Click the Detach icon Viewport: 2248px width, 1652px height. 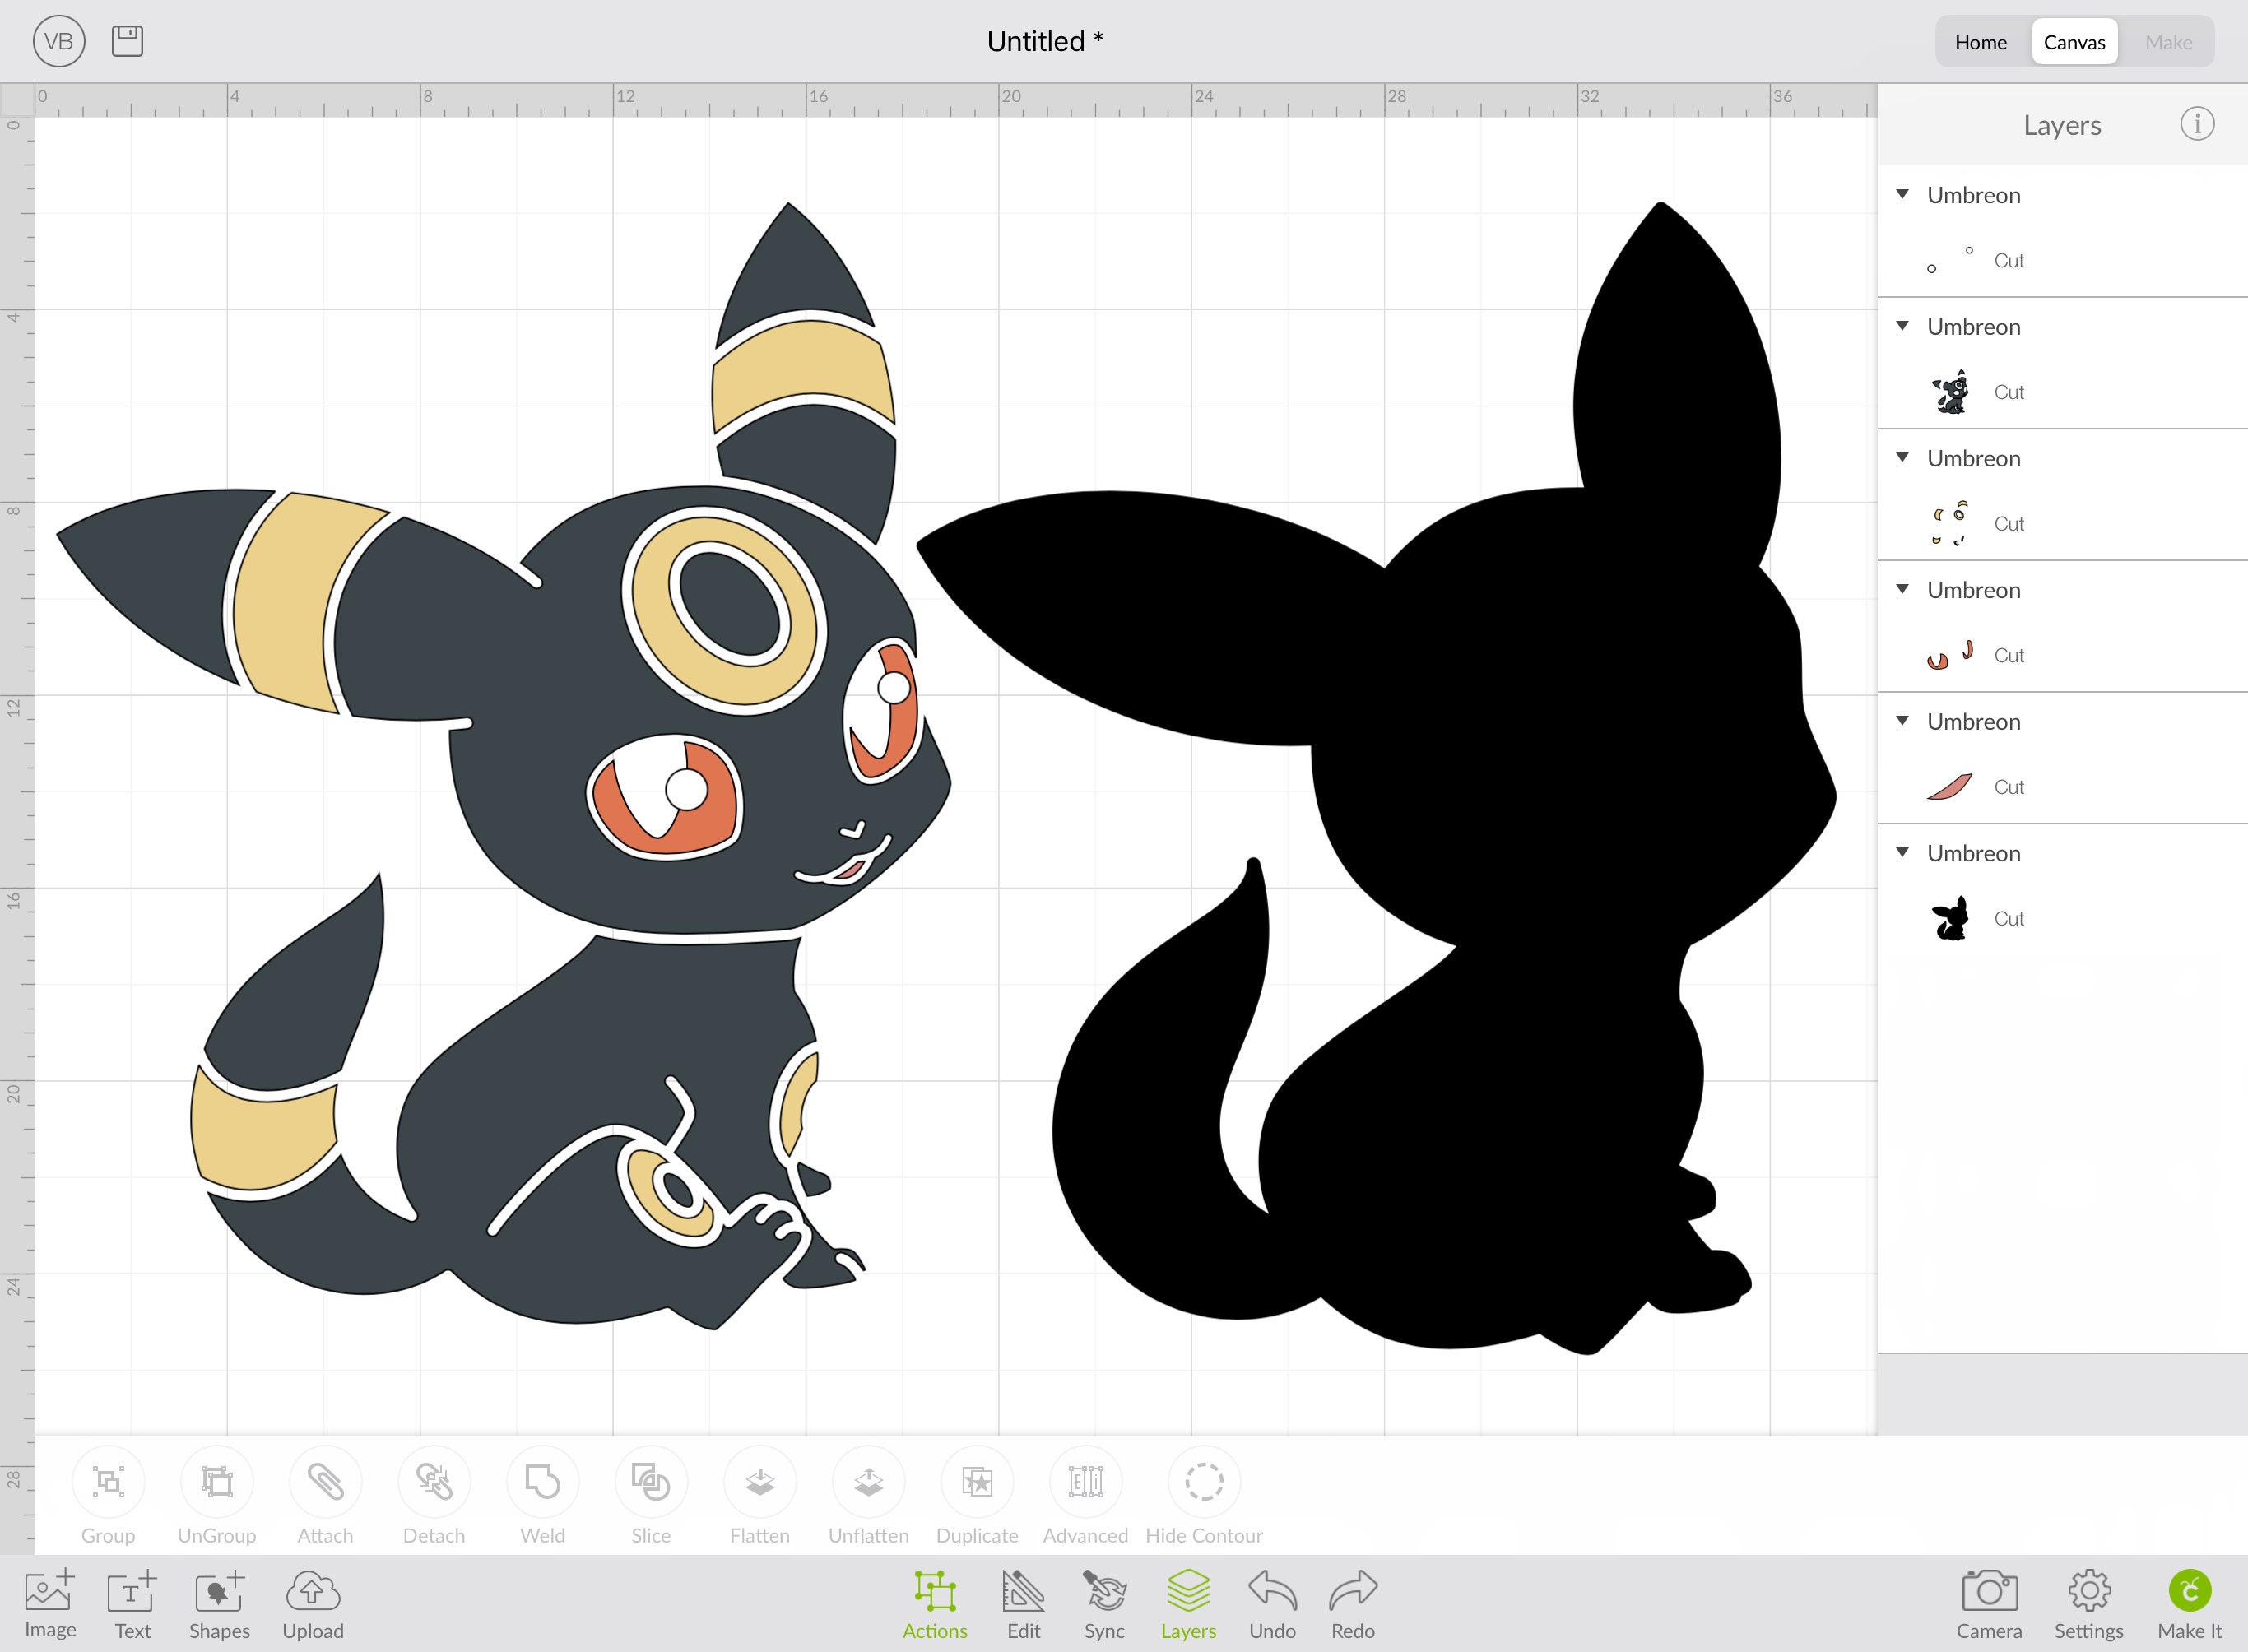[x=434, y=1481]
